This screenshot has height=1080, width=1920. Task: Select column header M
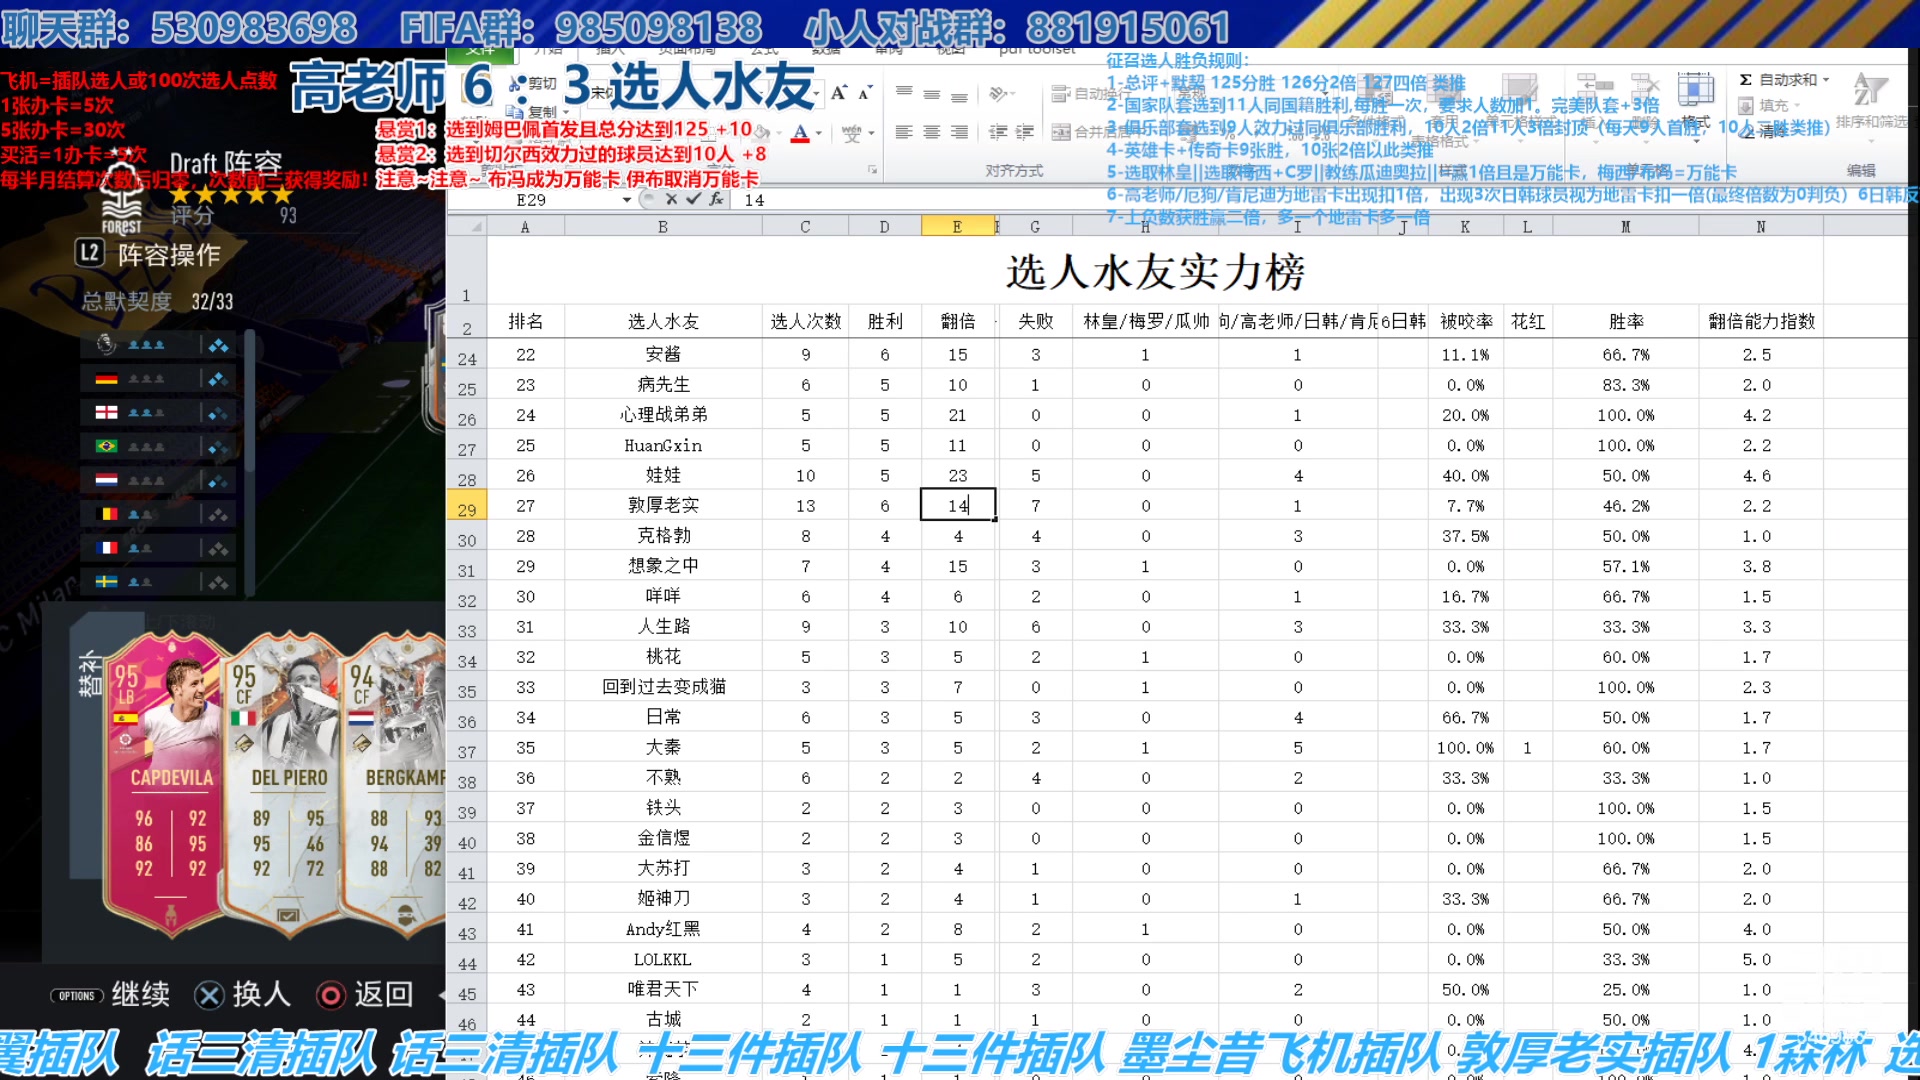pyautogui.click(x=1625, y=227)
